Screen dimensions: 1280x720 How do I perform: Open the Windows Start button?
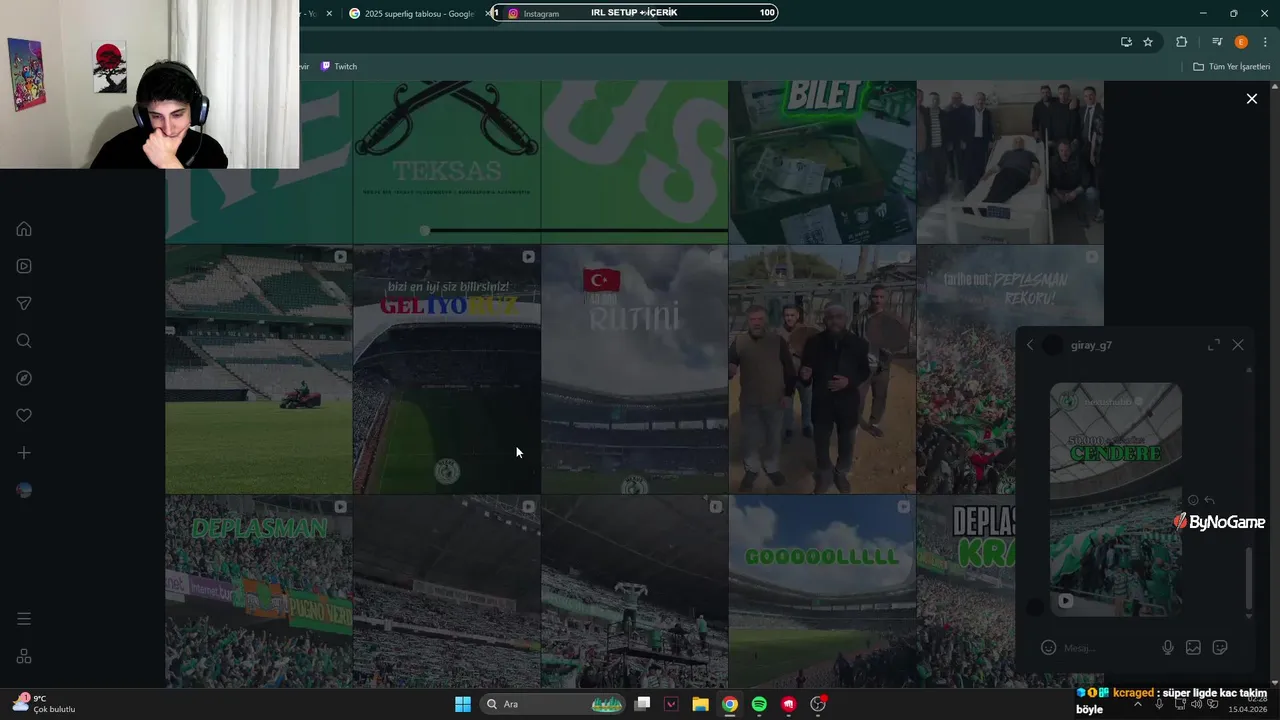[x=463, y=704]
